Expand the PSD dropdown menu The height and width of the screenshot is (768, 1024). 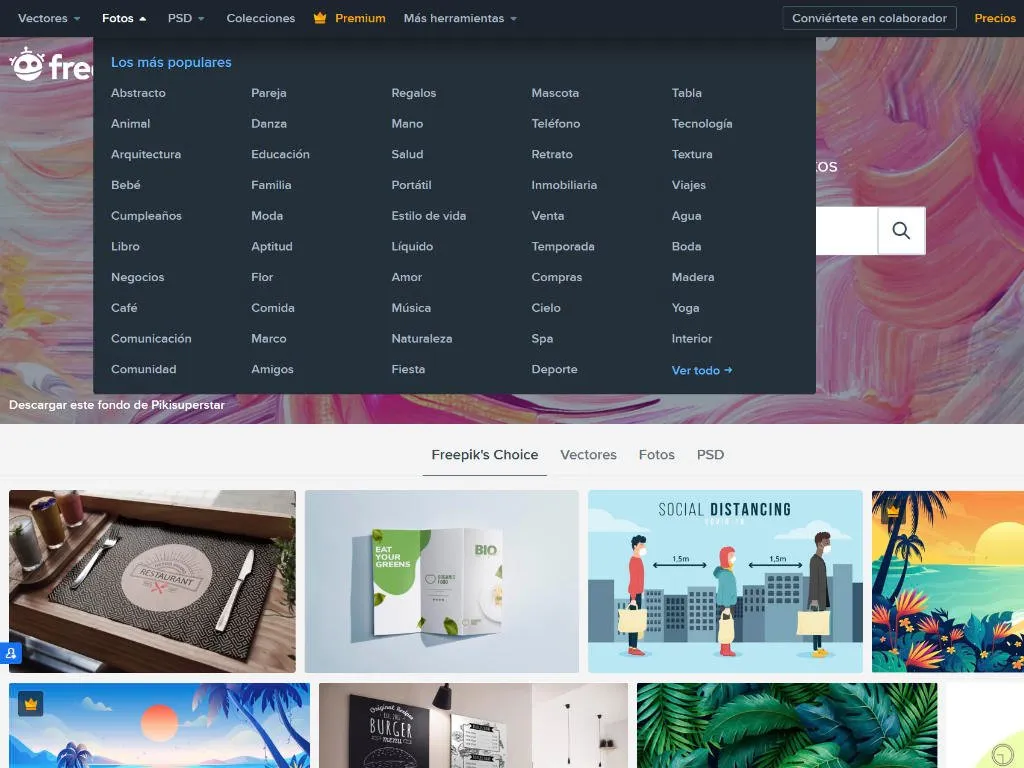click(186, 18)
